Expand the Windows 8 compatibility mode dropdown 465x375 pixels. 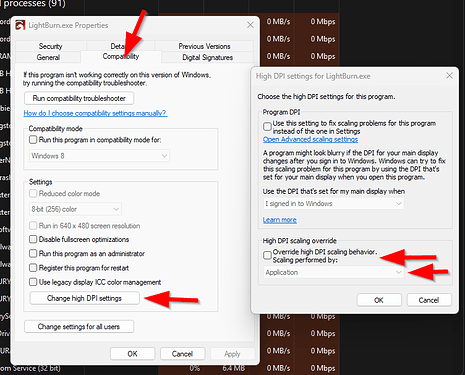99,156
